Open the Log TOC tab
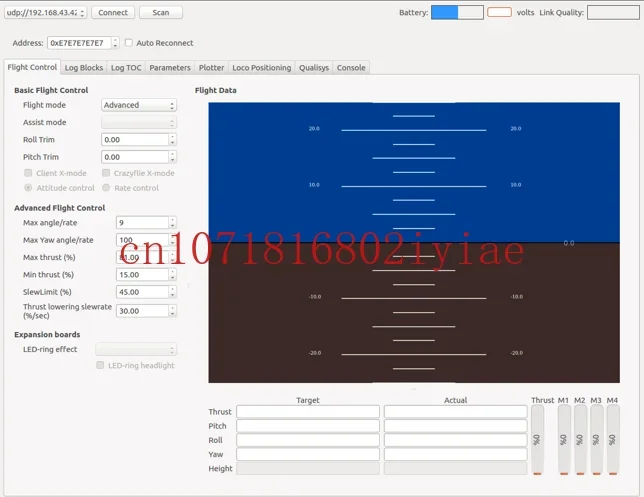Image resolution: width=644 pixels, height=497 pixels. 126,68
